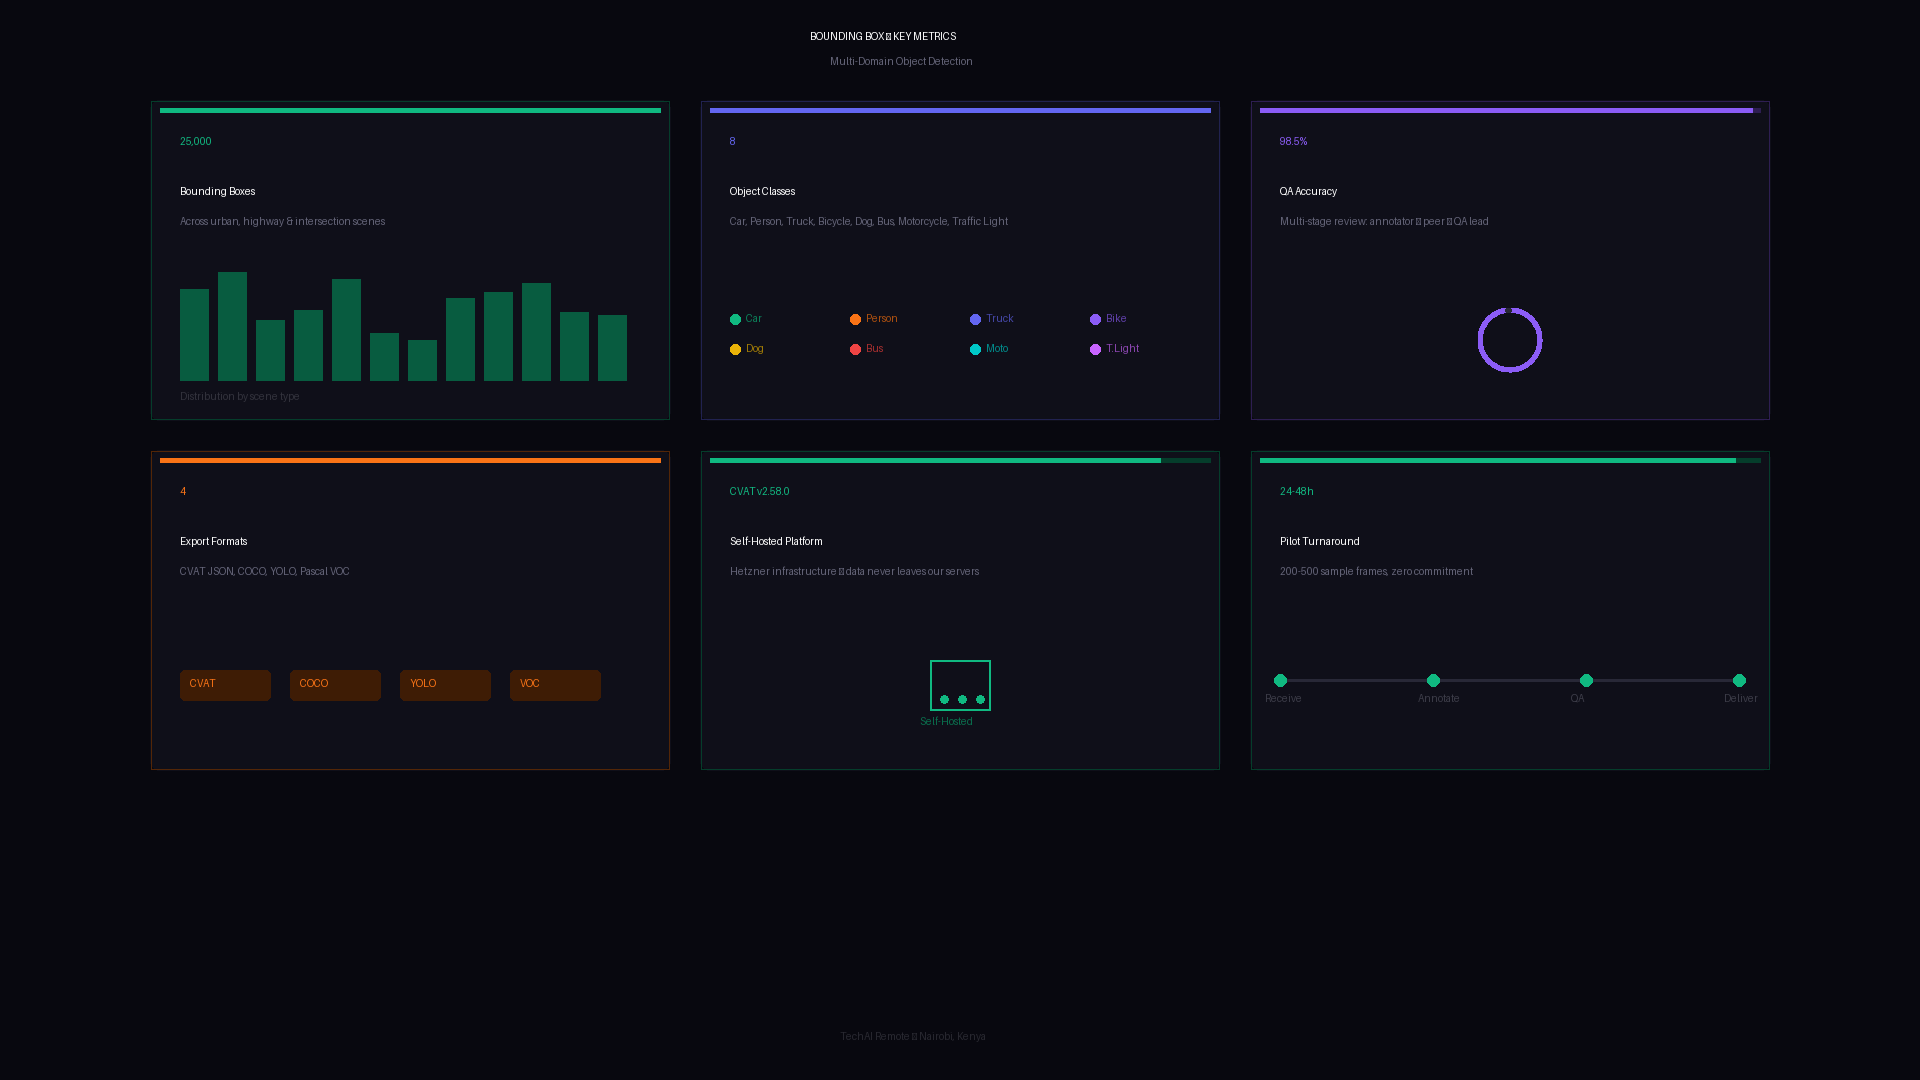
Task: Click the Self-Hosted server box icon
Action: coord(960,685)
